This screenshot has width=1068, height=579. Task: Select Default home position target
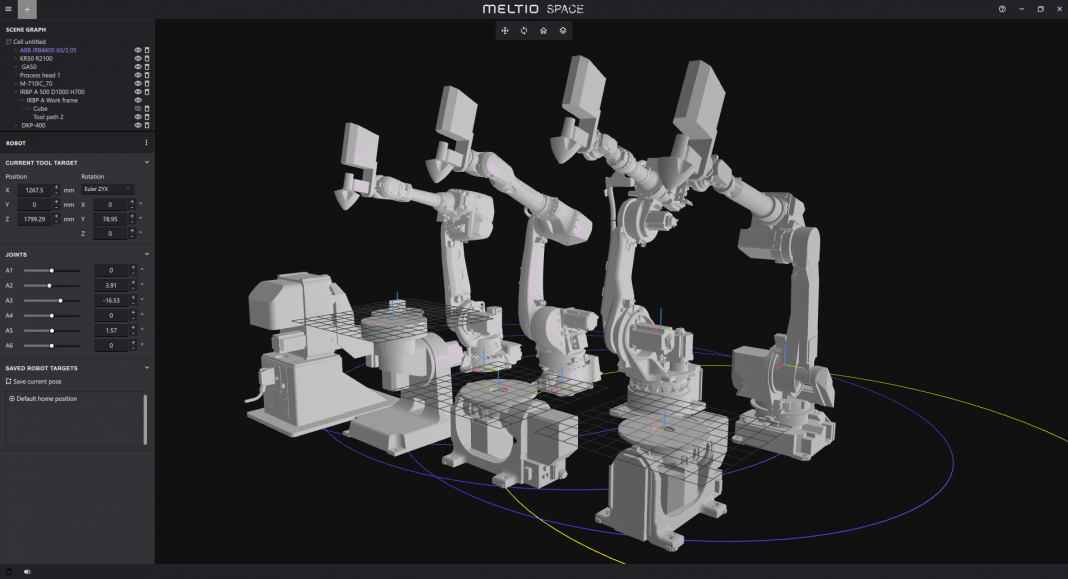click(43, 398)
